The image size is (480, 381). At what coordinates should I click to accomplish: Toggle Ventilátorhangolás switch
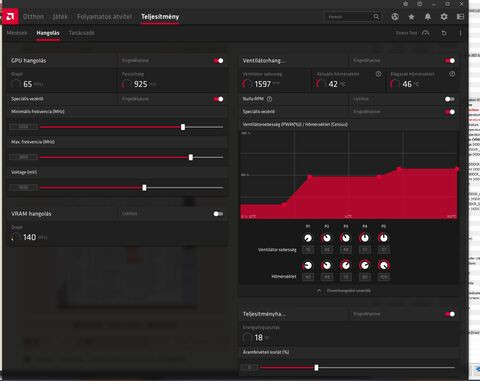[450, 61]
